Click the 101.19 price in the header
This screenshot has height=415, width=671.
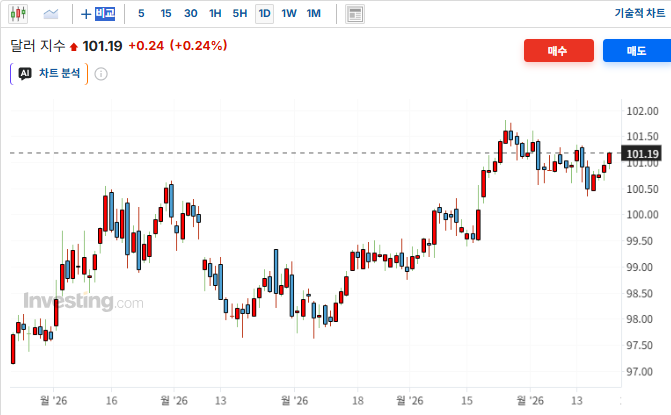102,46
